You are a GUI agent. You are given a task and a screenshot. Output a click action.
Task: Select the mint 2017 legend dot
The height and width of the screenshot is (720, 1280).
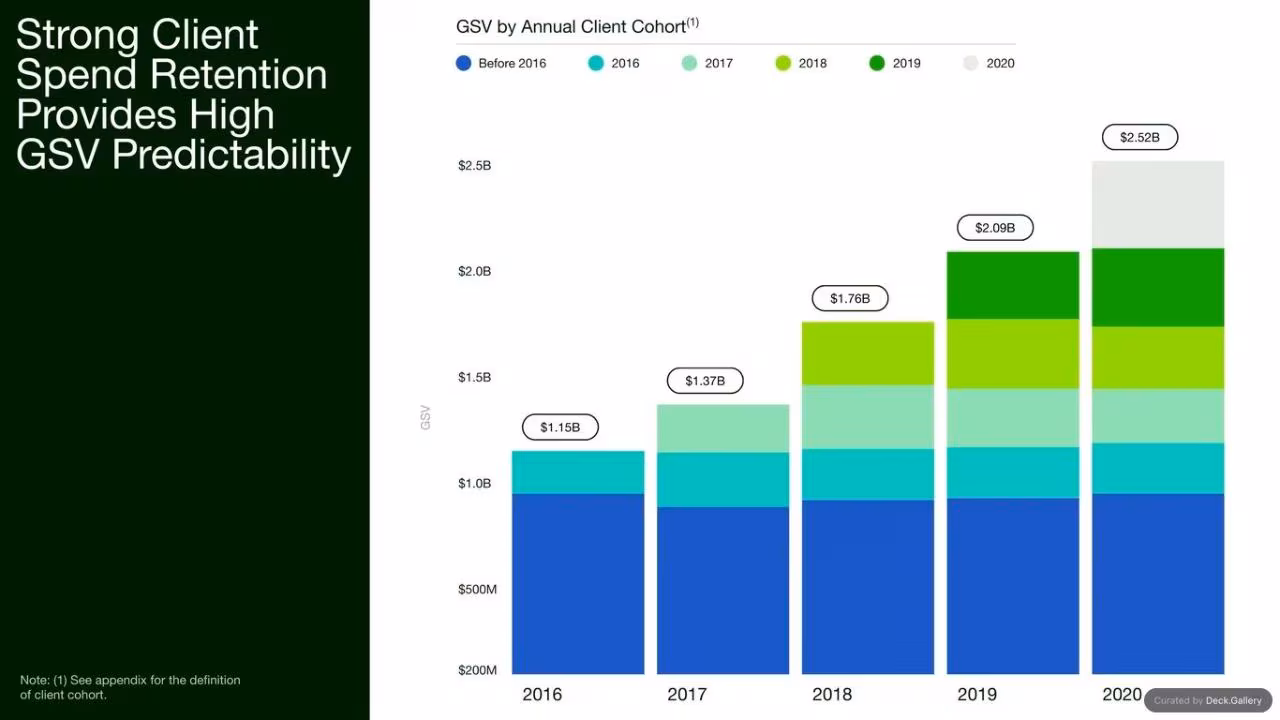tap(689, 63)
